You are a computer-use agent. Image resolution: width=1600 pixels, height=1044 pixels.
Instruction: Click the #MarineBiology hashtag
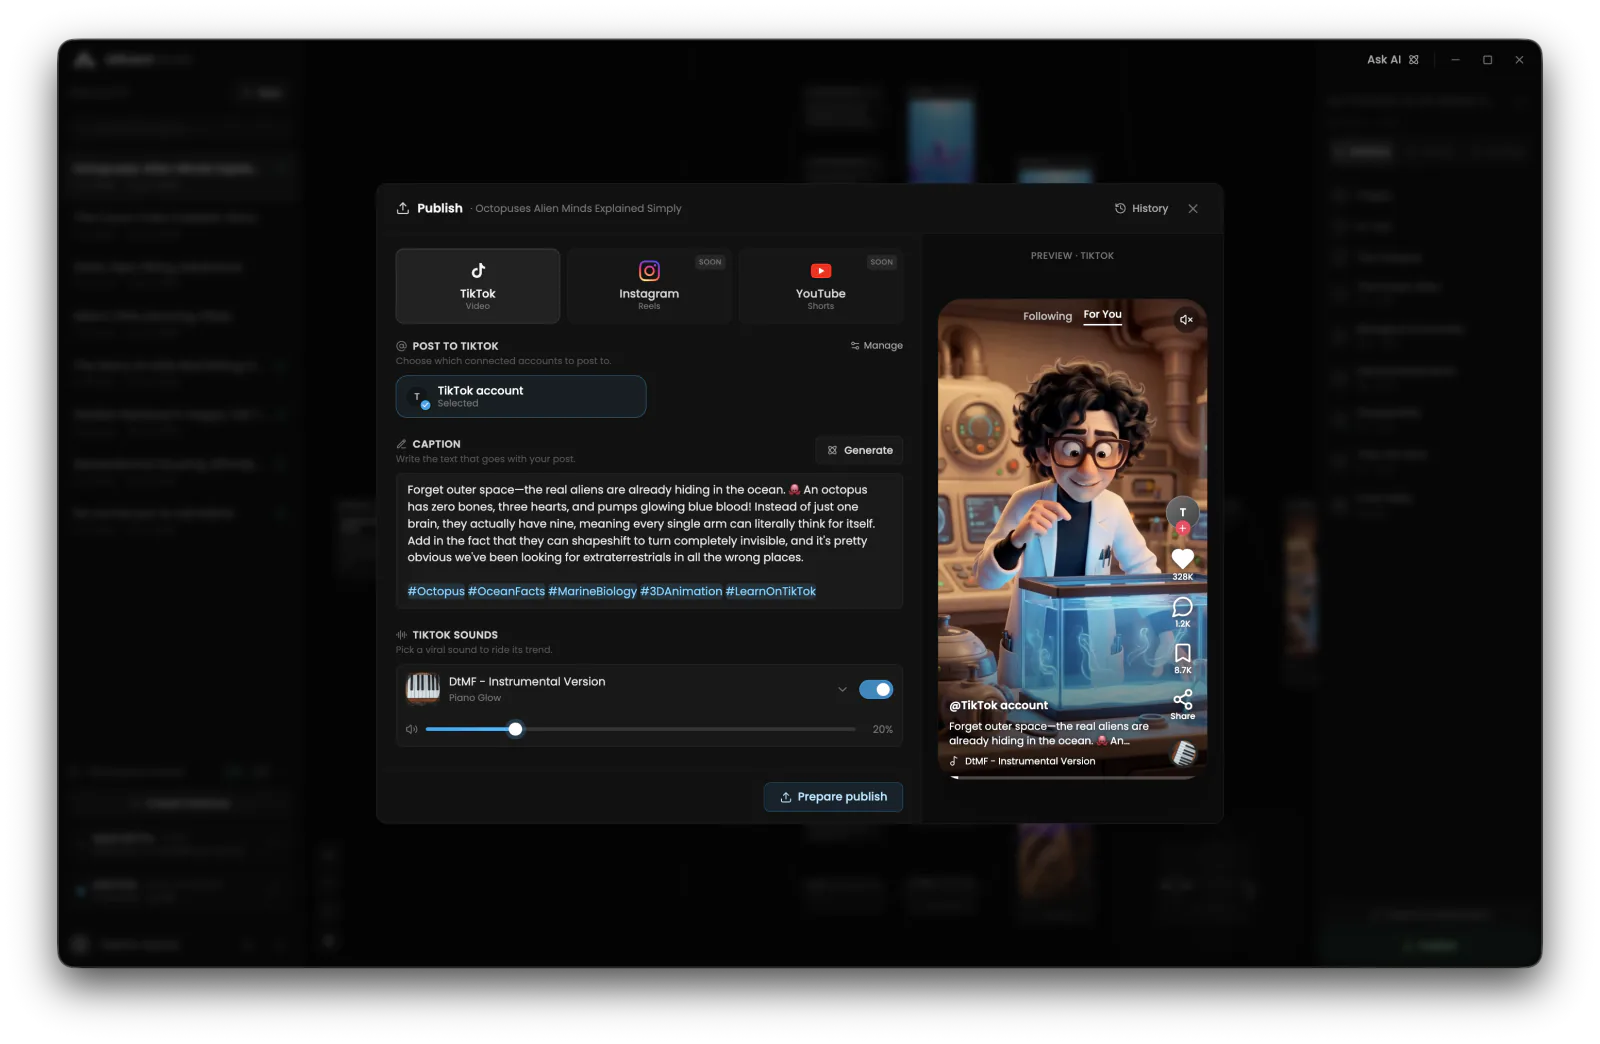(x=592, y=592)
